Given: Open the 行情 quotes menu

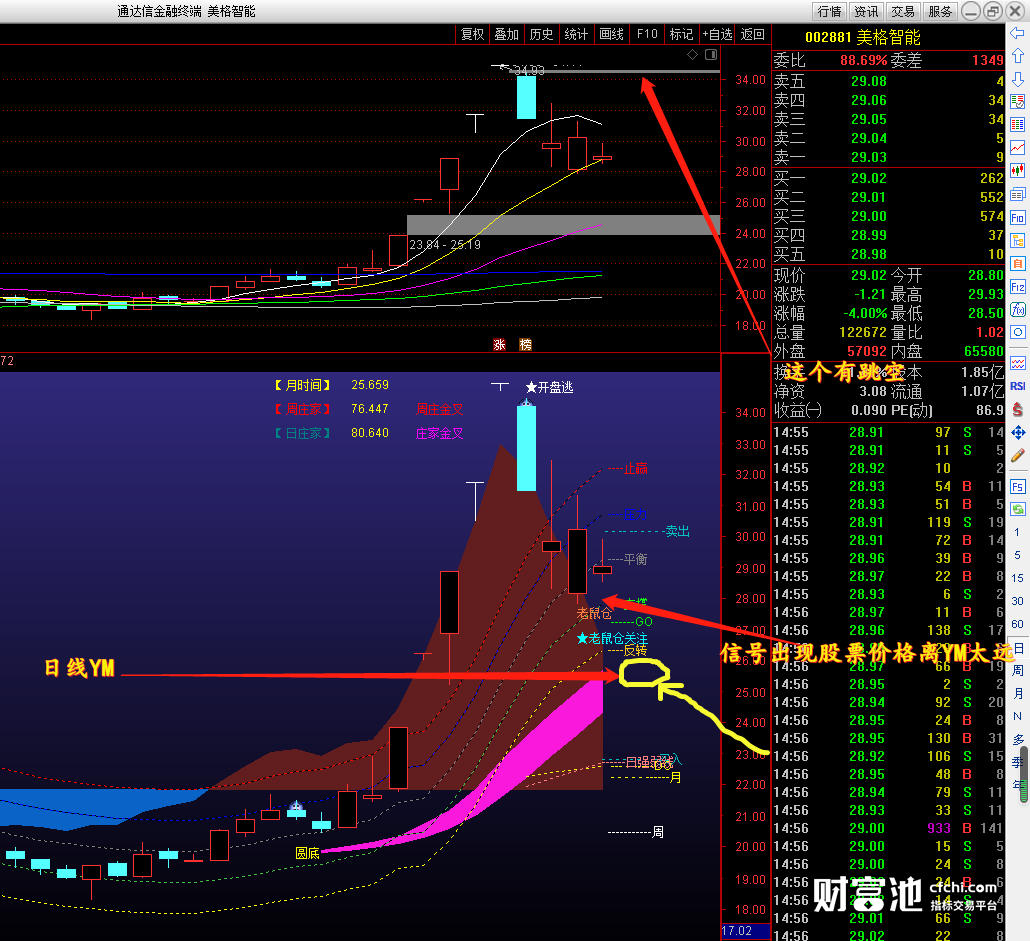Looking at the screenshot, I should point(829,11).
